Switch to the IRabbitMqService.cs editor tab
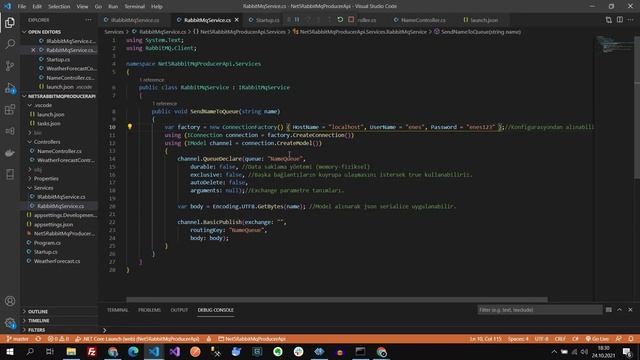The width and height of the screenshot is (640, 360). [x=135, y=20]
